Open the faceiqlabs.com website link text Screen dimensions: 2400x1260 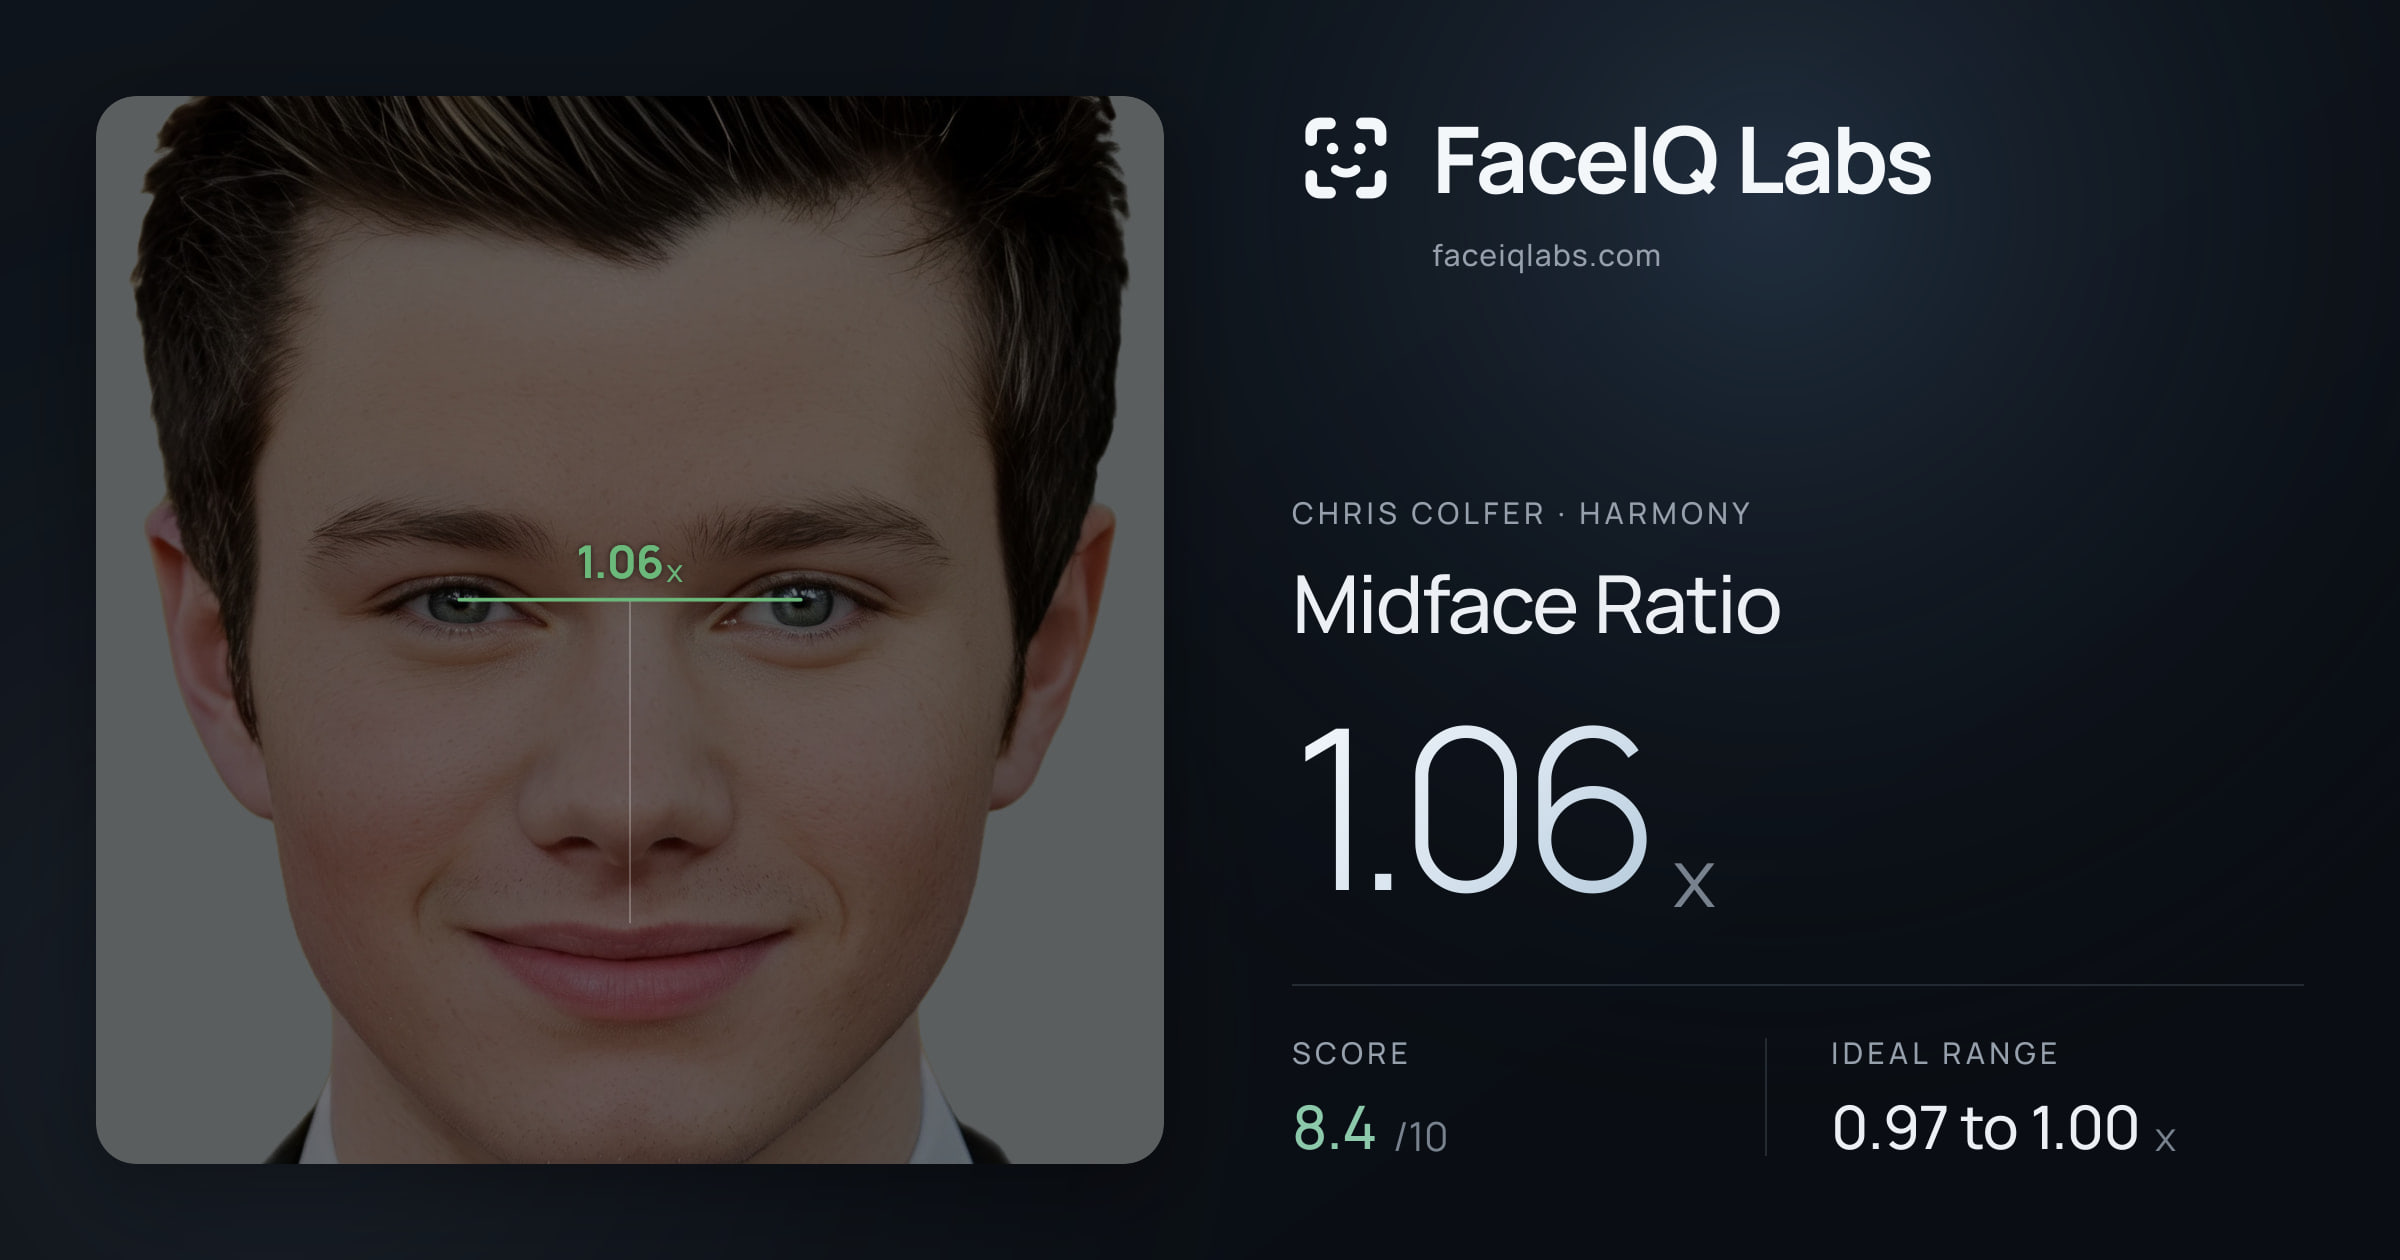point(1546,256)
